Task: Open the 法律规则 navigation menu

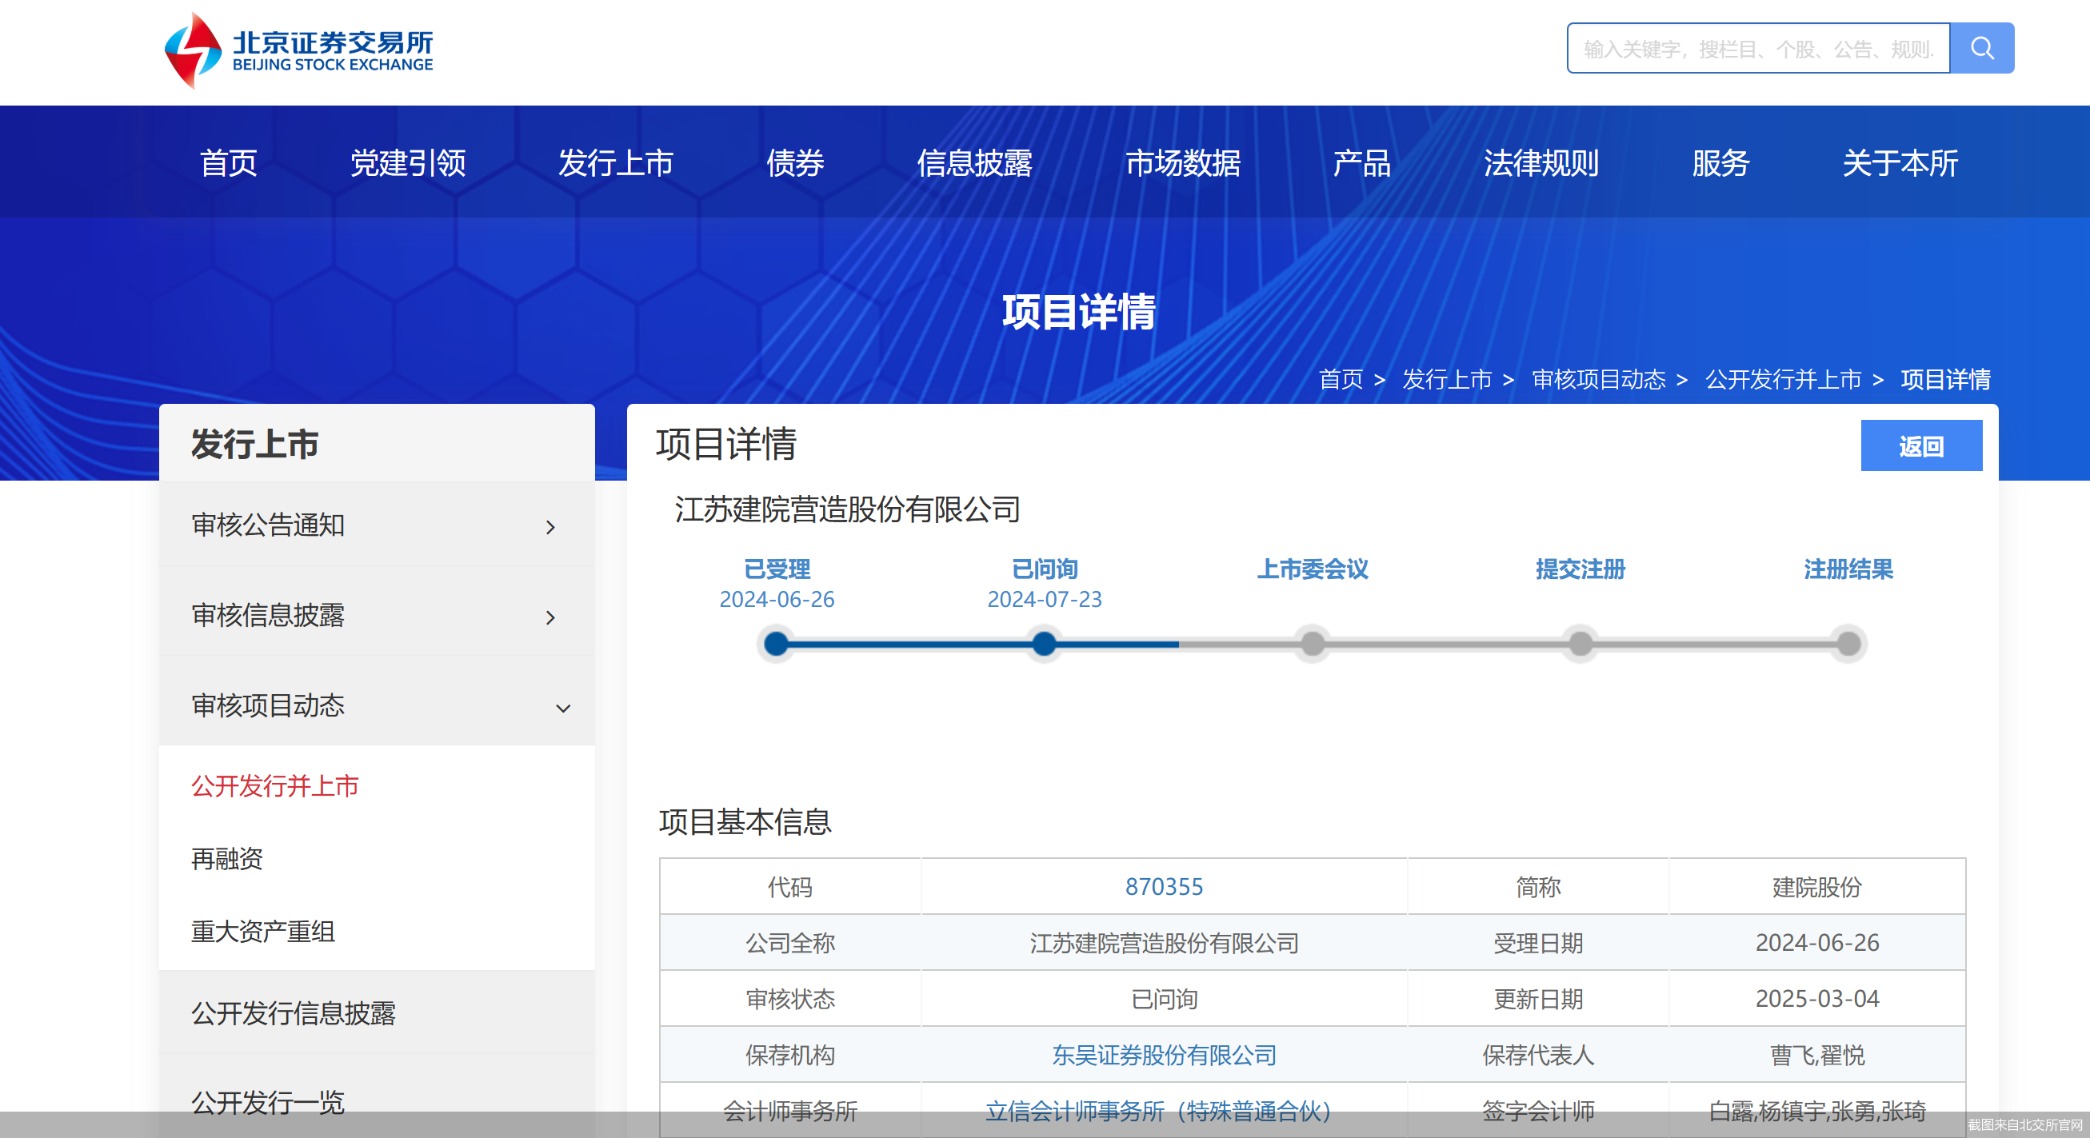Action: point(1541,162)
